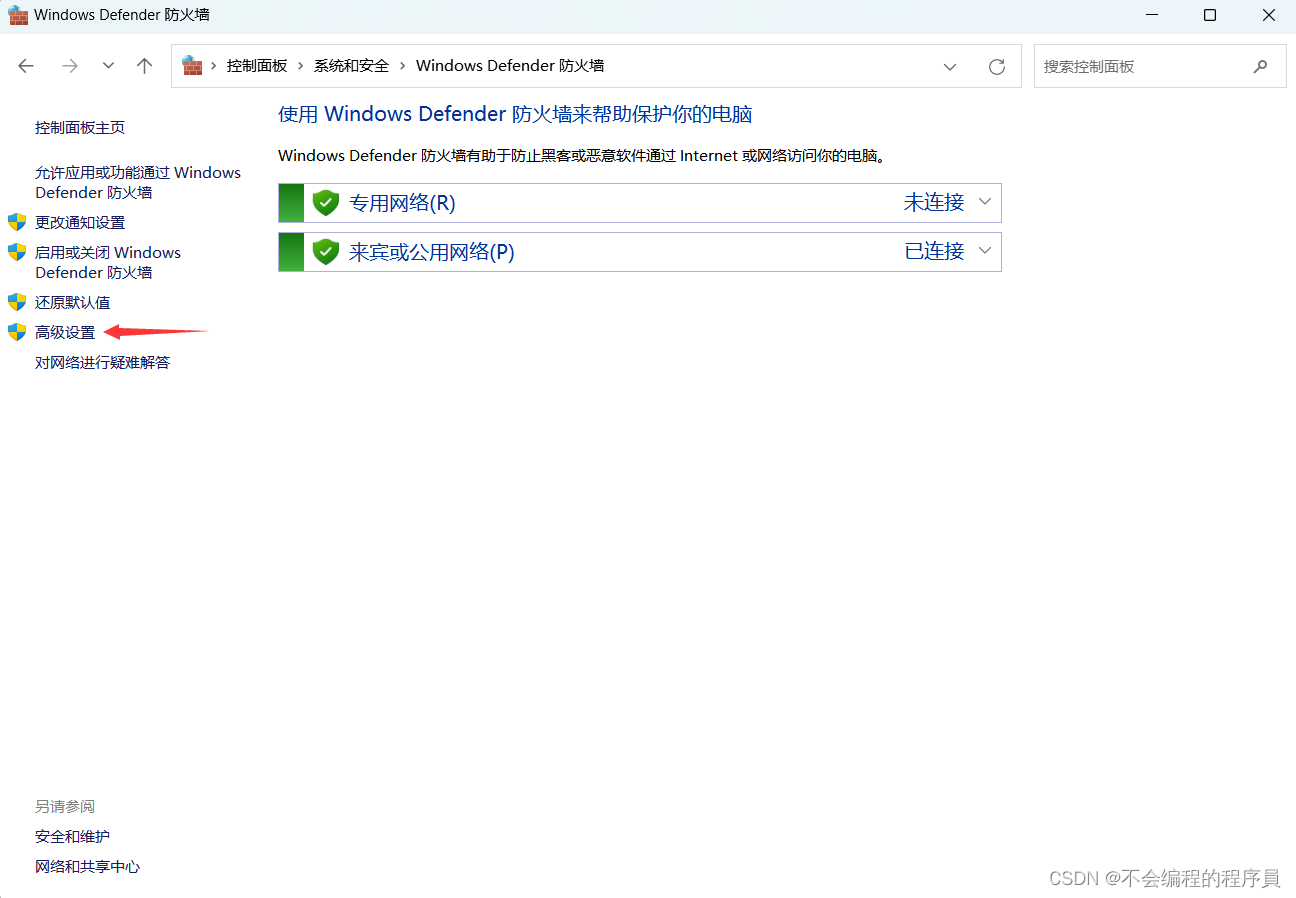Open the address bar history dropdown
The image size is (1296, 898).
[x=949, y=67]
